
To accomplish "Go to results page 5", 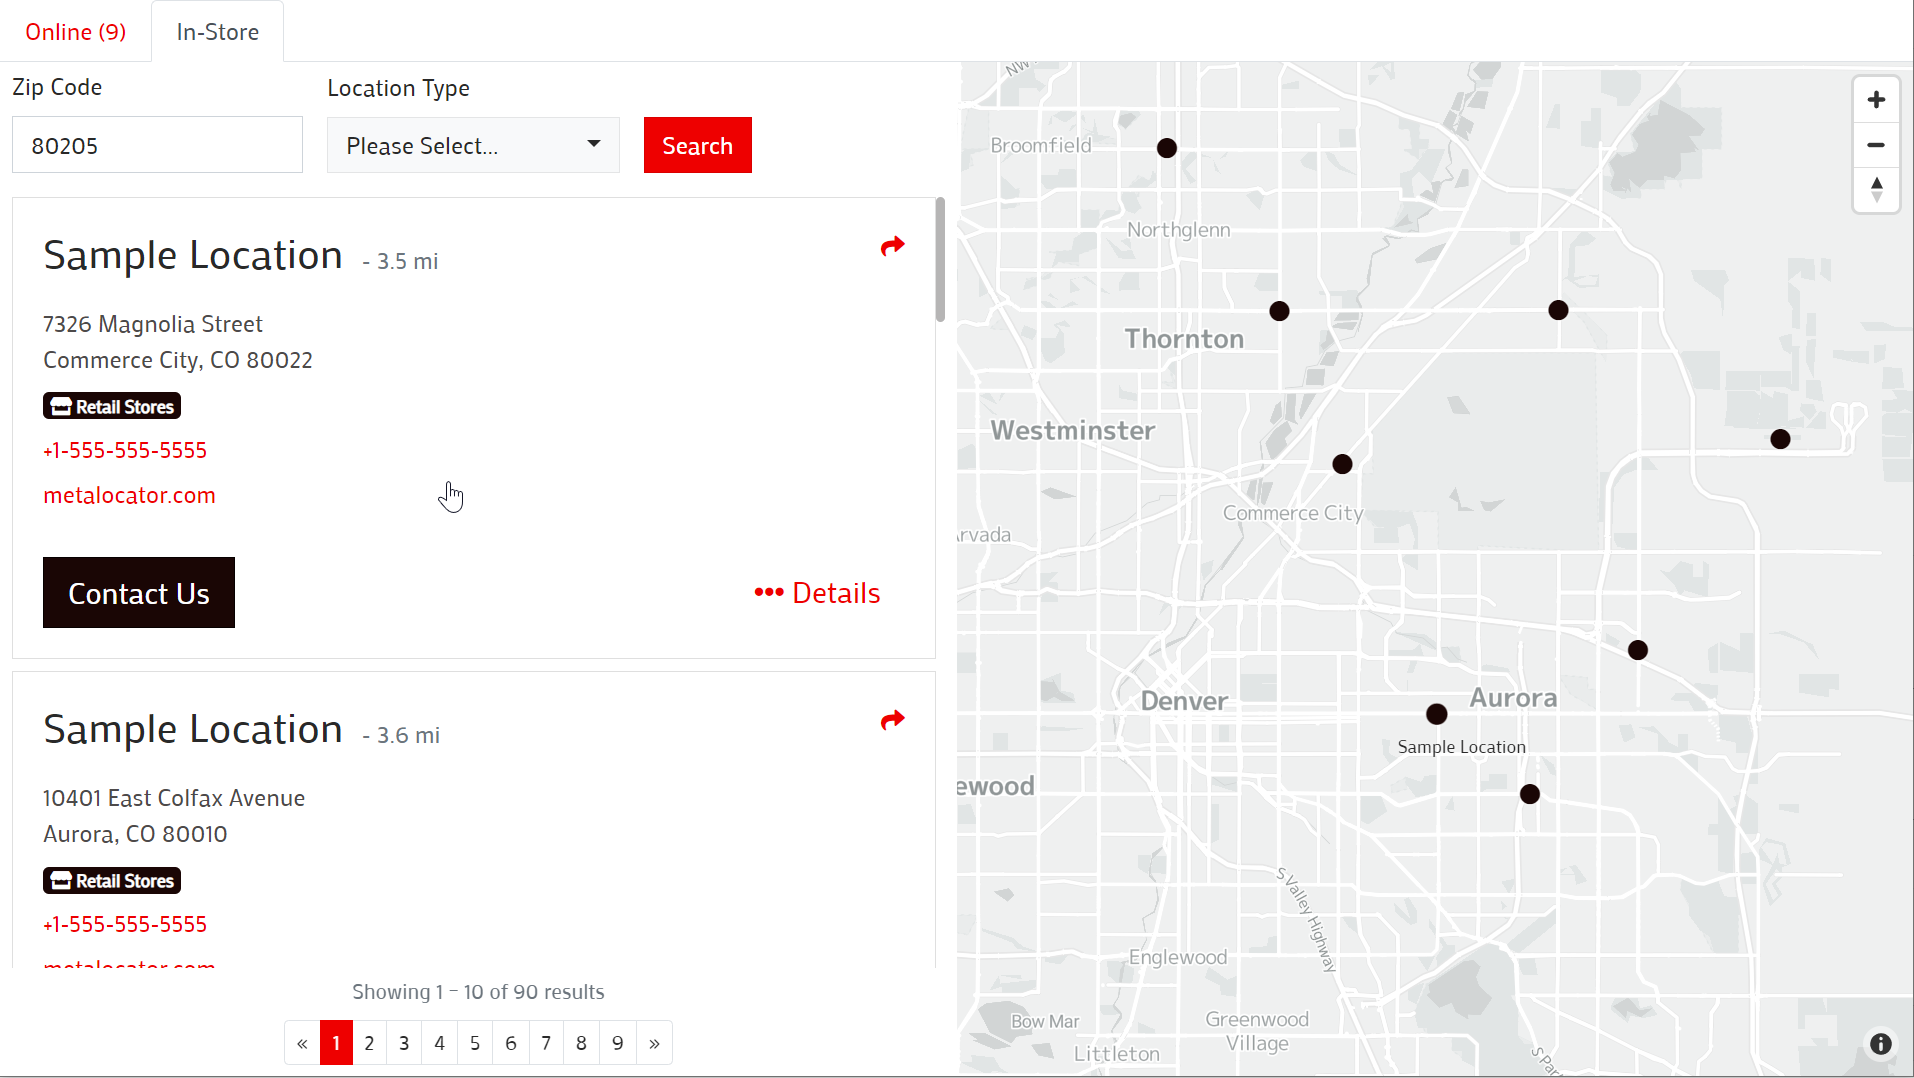I will 475,1042.
